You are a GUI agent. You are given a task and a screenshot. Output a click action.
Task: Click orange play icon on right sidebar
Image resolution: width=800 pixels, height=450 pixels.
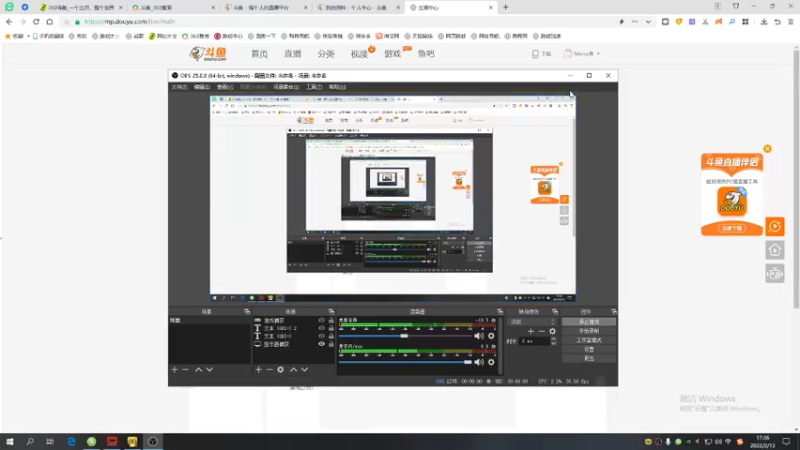(x=774, y=226)
